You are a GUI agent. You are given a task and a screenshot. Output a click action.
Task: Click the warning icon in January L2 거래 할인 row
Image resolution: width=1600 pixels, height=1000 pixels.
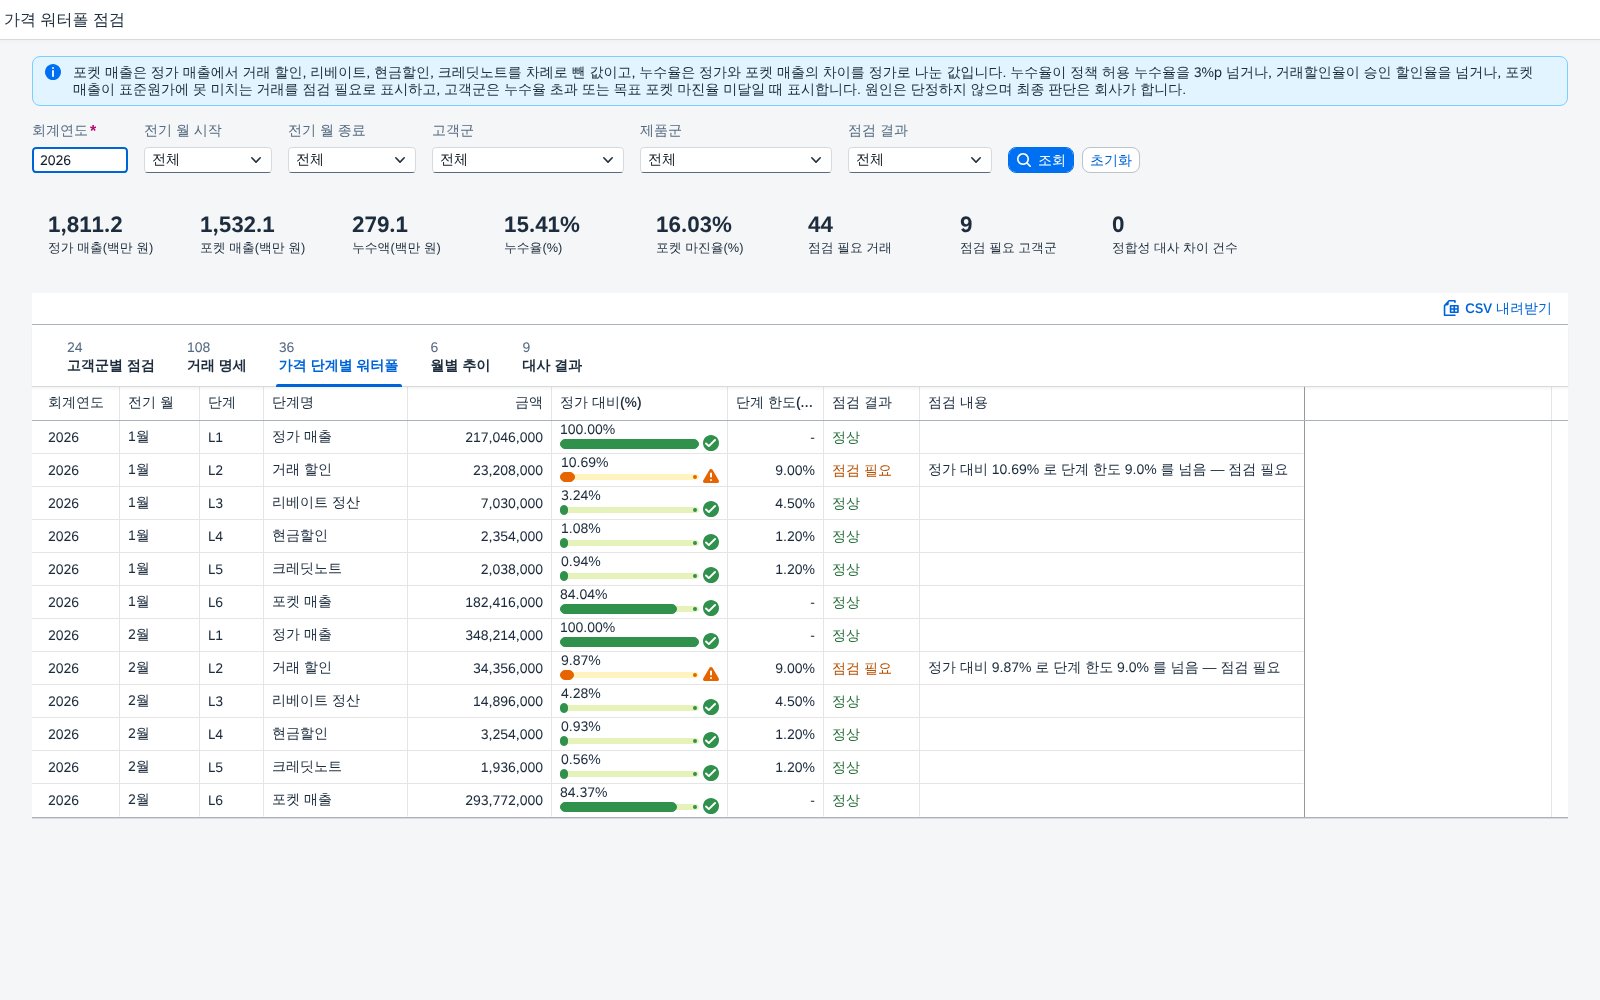click(x=711, y=476)
